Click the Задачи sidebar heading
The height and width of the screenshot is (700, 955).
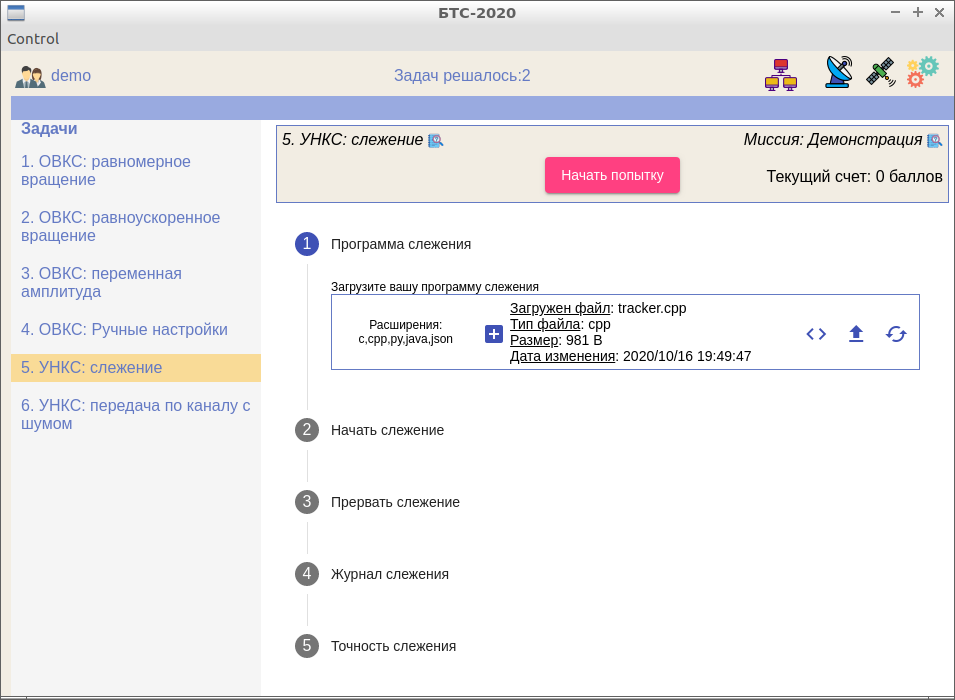pos(49,129)
